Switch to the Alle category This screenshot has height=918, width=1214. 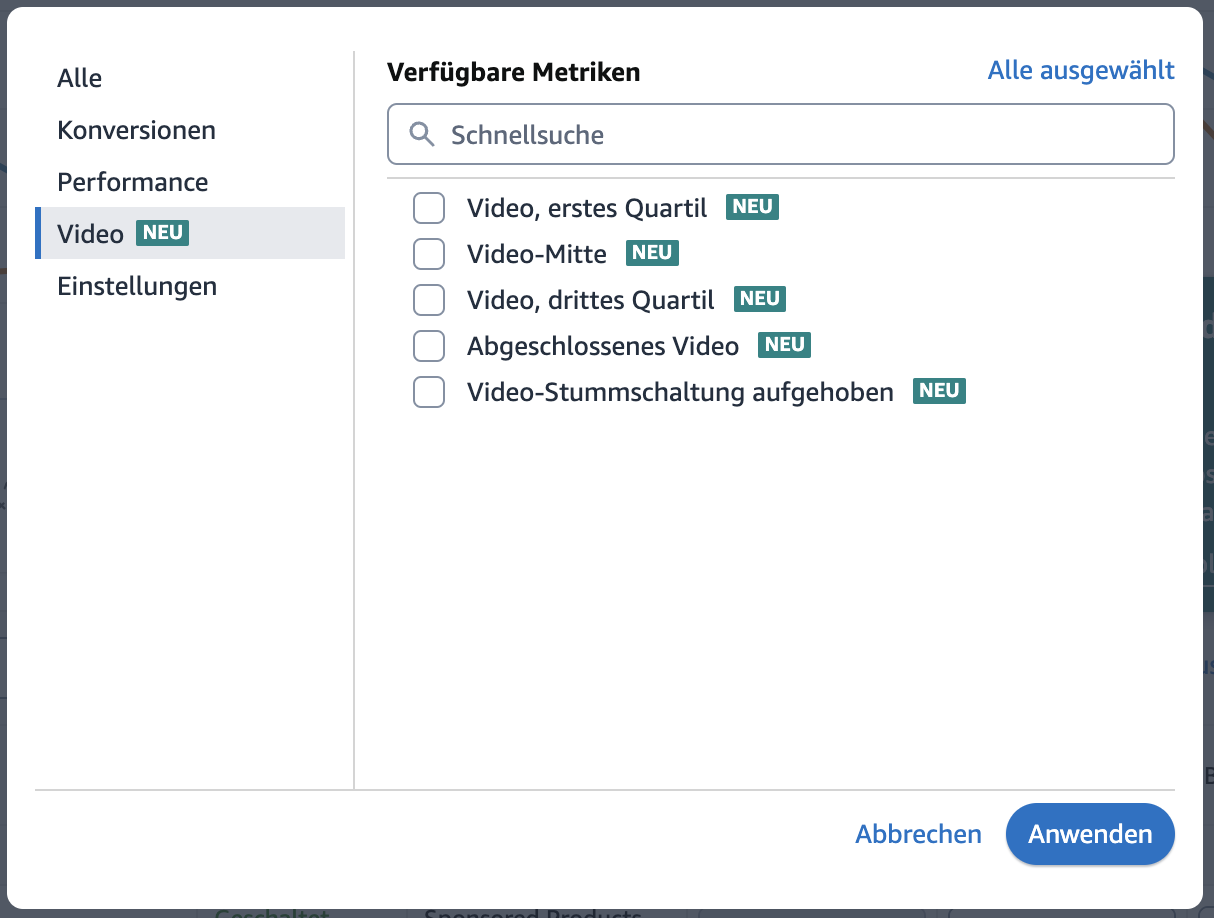(x=80, y=78)
